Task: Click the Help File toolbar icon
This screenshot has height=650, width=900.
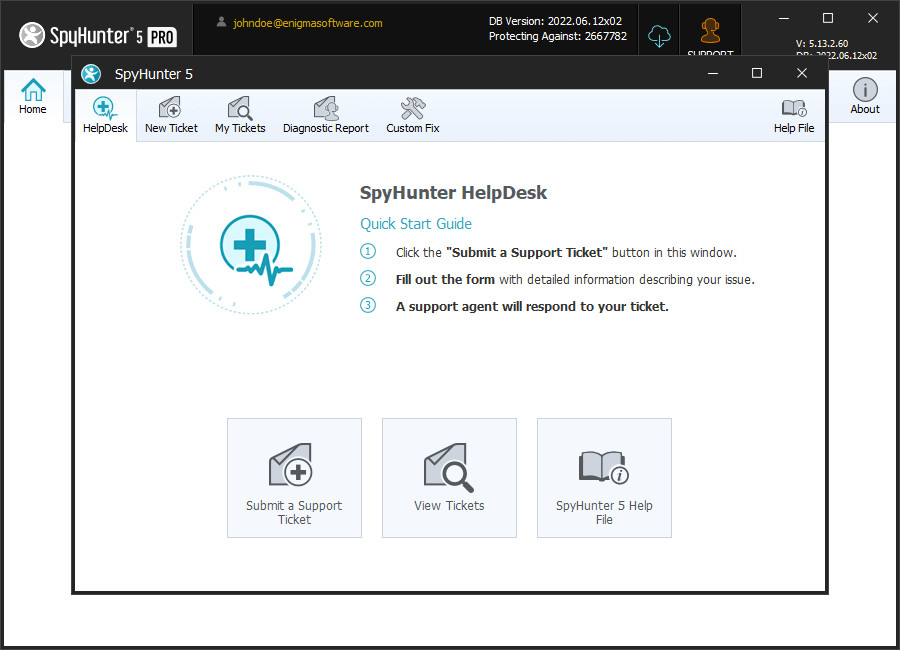Action: click(793, 115)
